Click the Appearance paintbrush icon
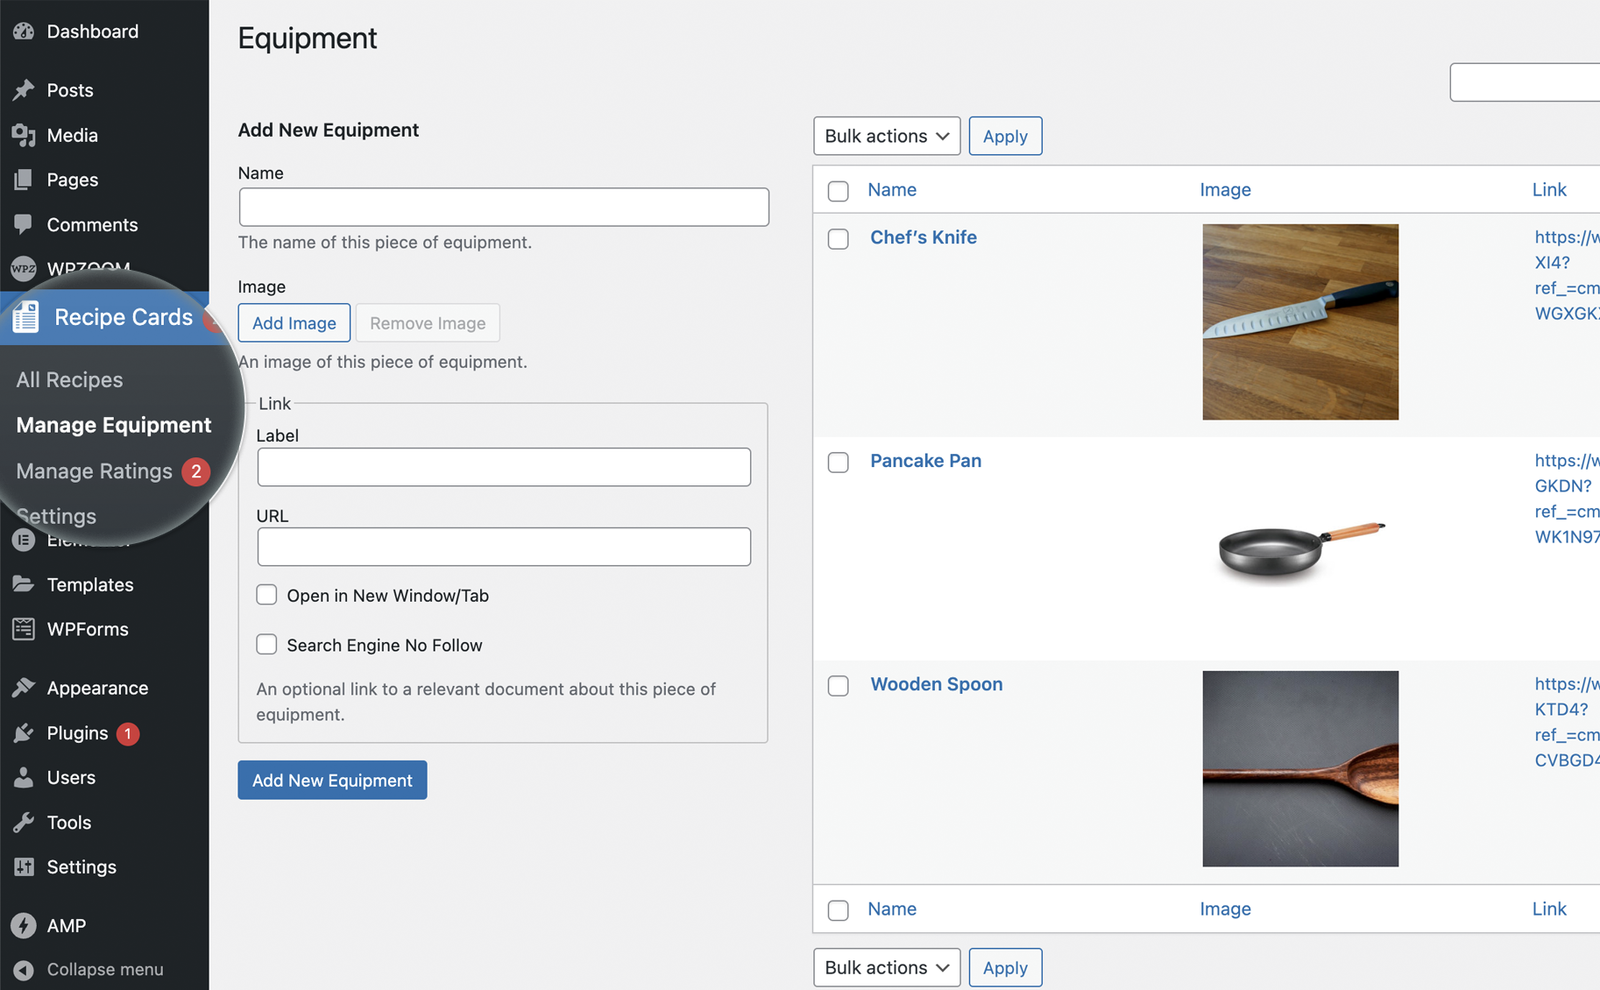 [x=24, y=688]
